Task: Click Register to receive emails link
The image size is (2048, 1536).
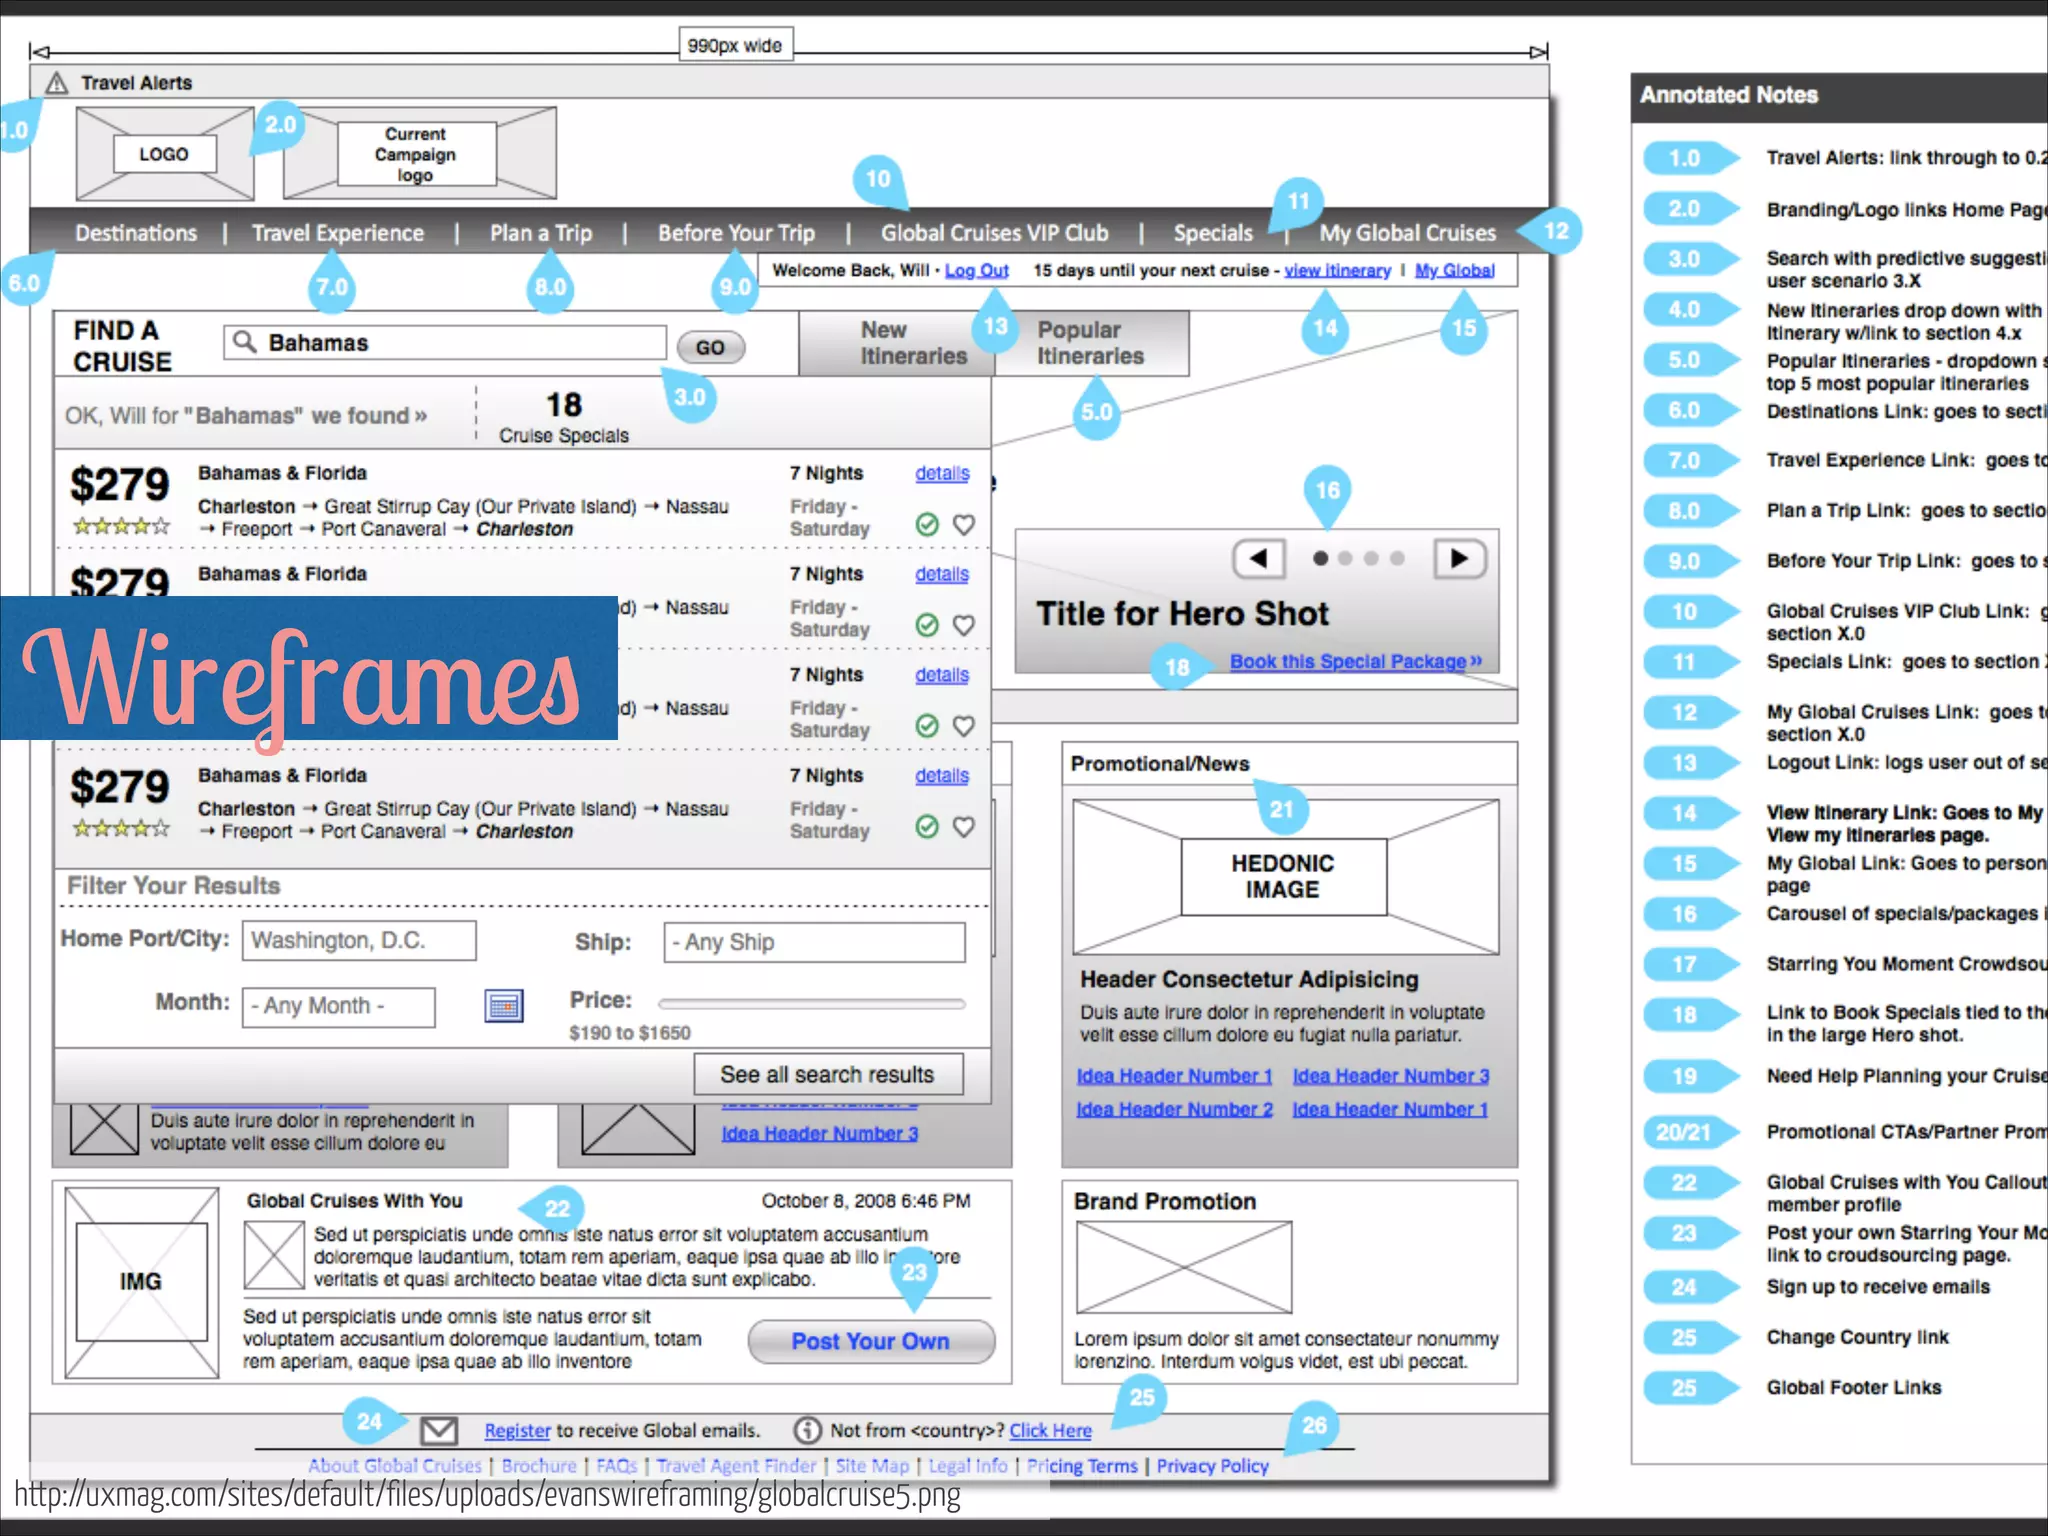Action: [x=517, y=1431]
